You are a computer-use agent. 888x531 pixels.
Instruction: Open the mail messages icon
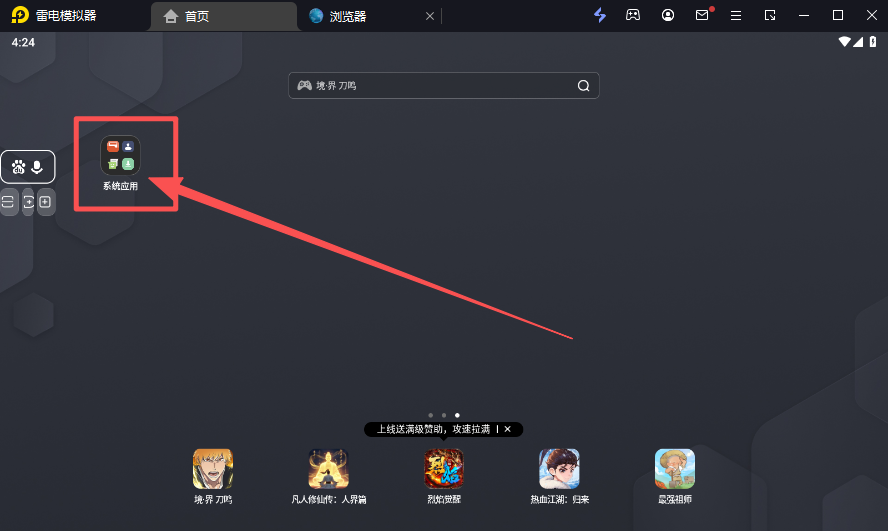(x=702, y=15)
